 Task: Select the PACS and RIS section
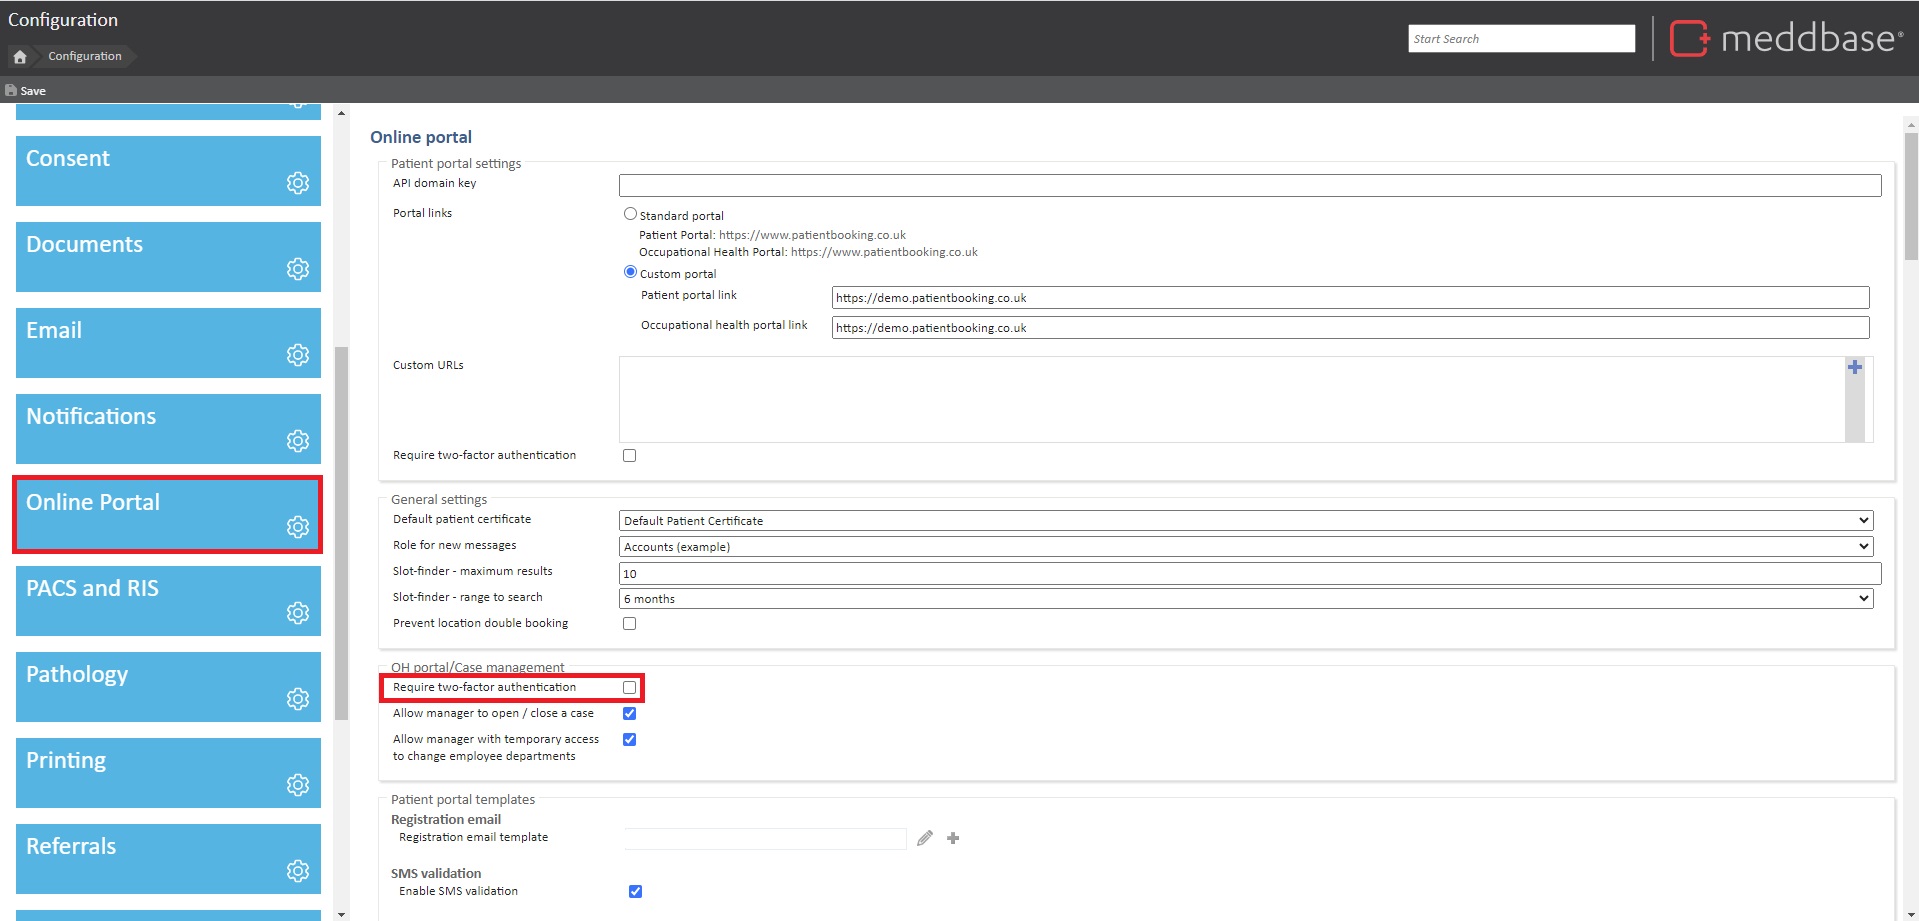(x=168, y=600)
